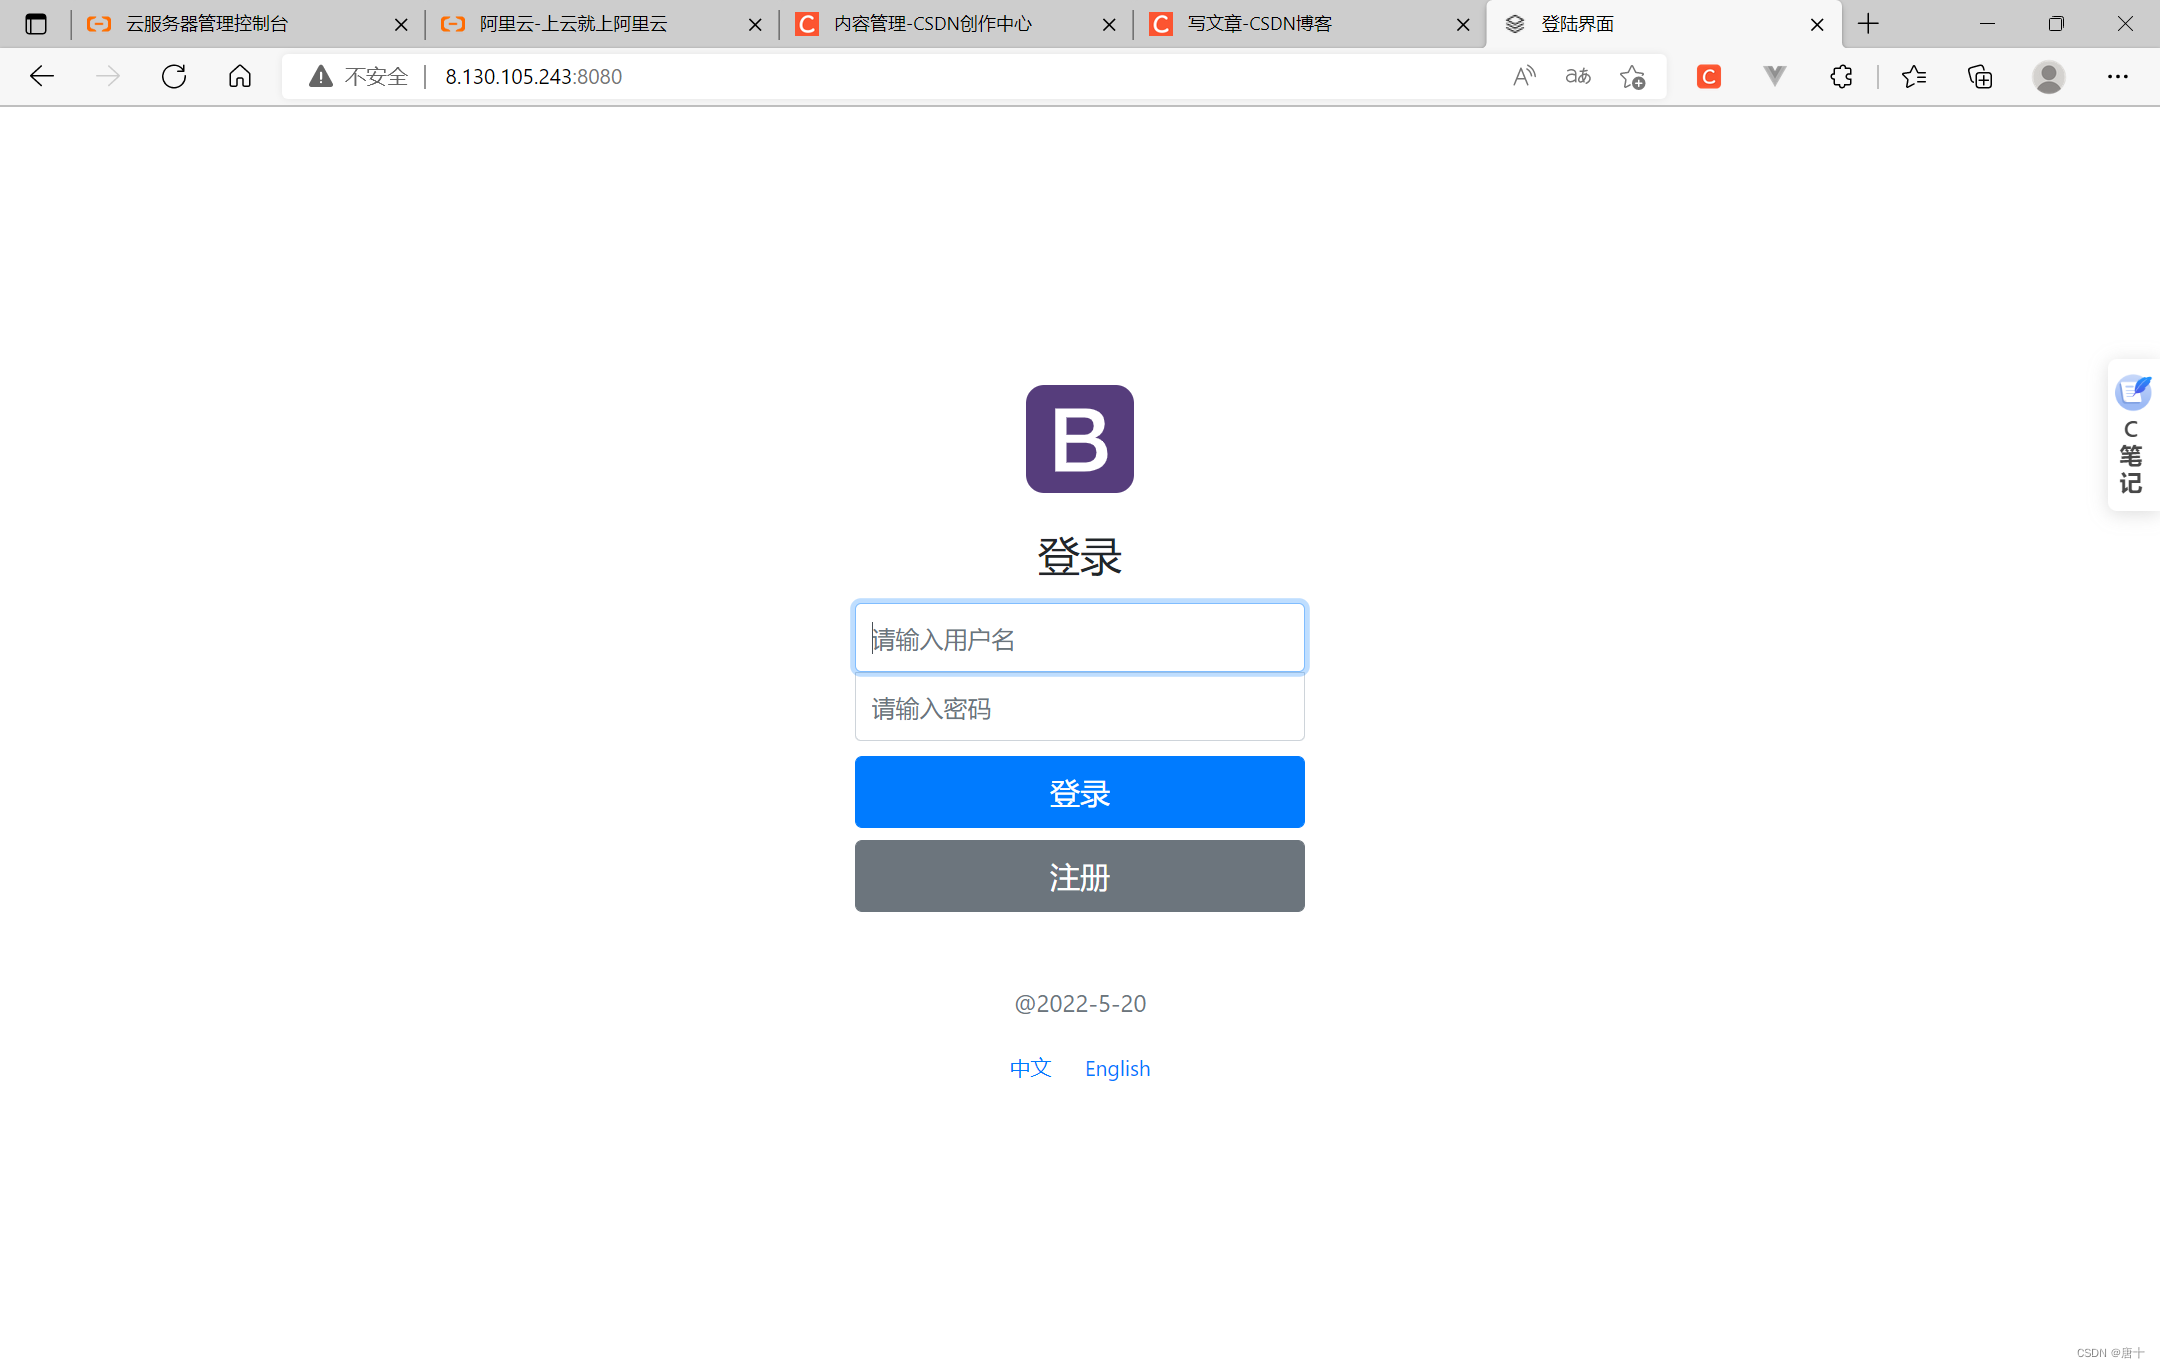This screenshot has height=1368, width=2160.
Task: Click the user profile avatar
Action: pyautogui.click(x=2048, y=76)
